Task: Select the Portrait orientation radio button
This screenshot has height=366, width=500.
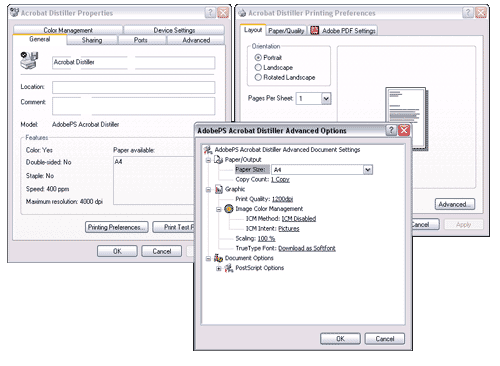Action: click(x=258, y=58)
